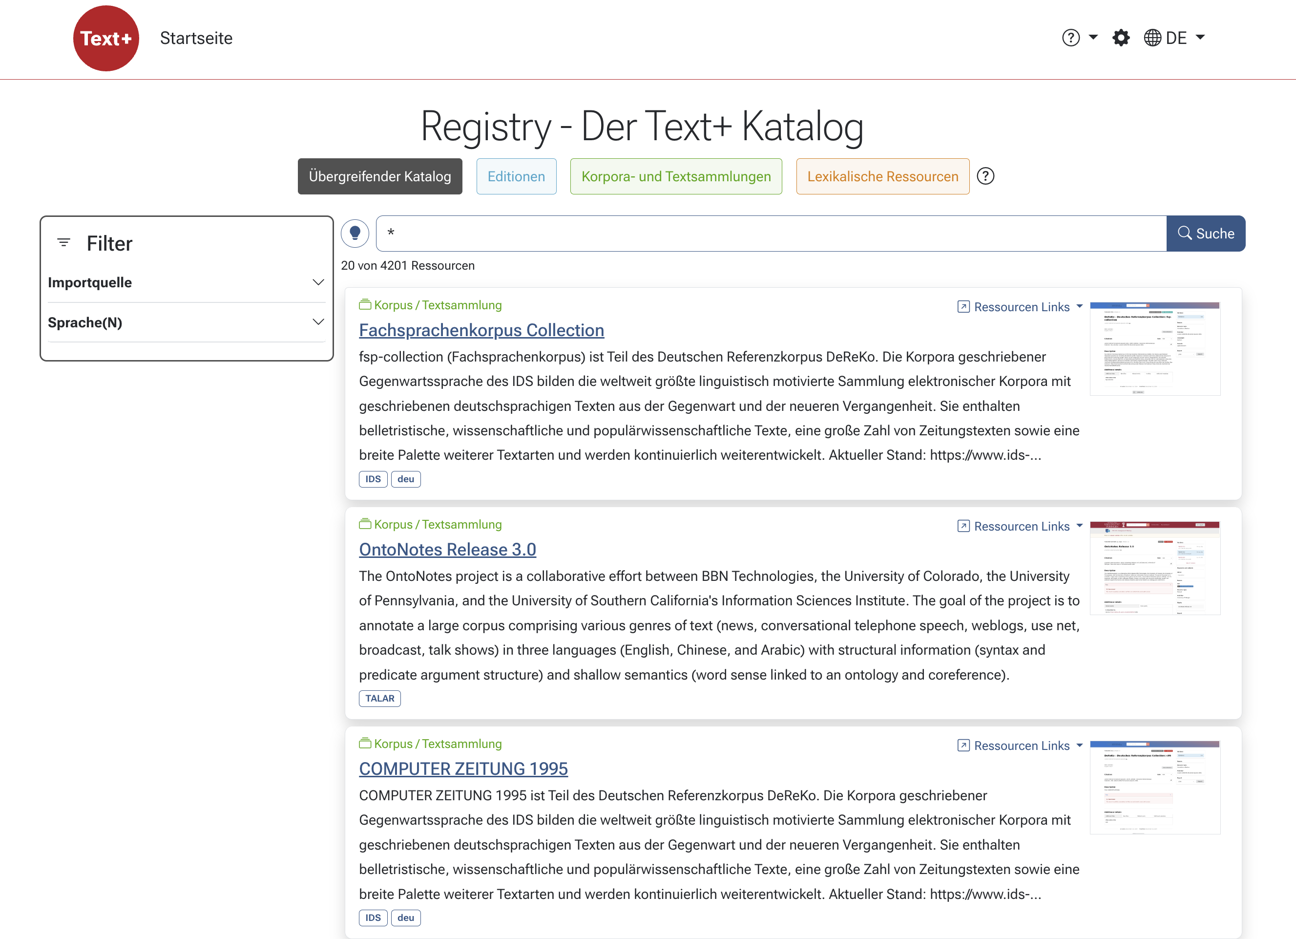Screen dimensions: 1296x939
Task: Expand the Importquelle filter
Action: coord(186,283)
